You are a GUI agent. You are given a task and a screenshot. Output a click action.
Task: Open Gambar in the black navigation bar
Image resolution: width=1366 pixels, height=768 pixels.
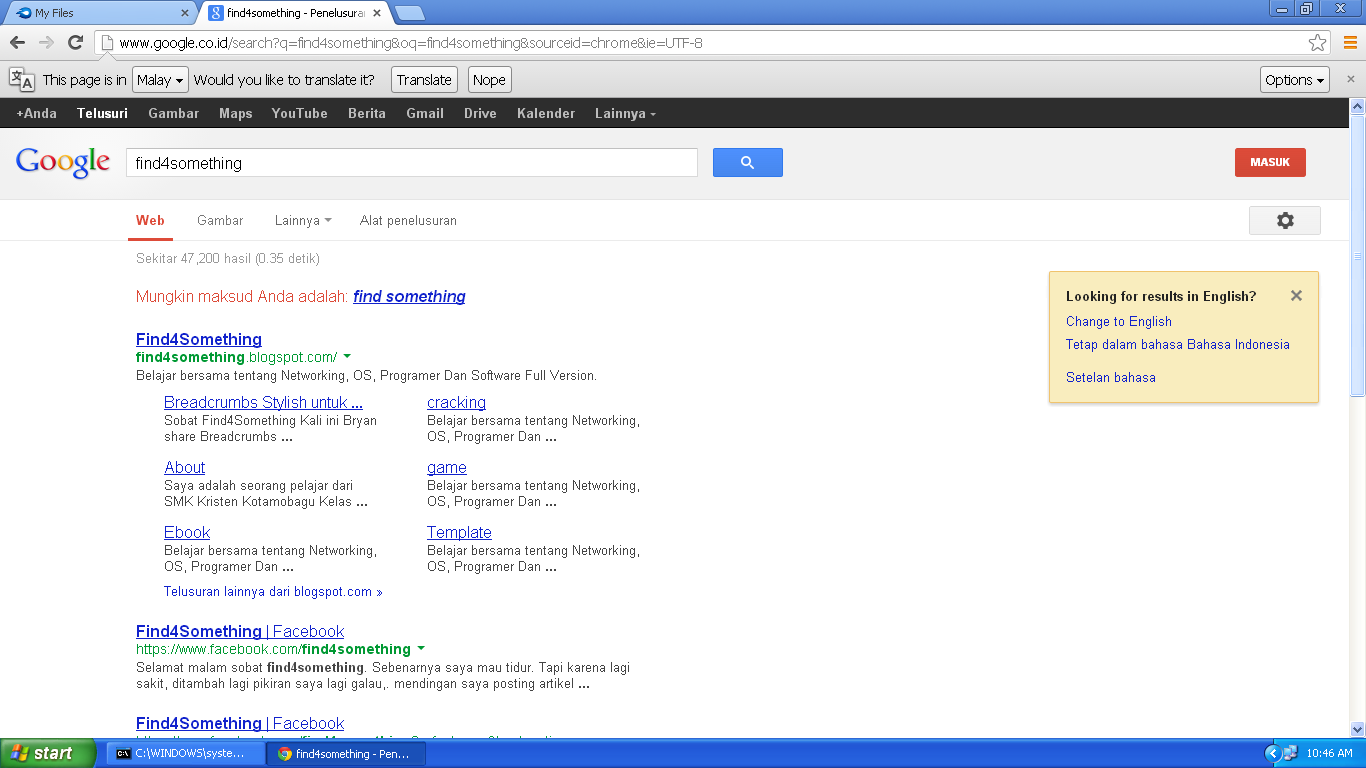(174, 113)
